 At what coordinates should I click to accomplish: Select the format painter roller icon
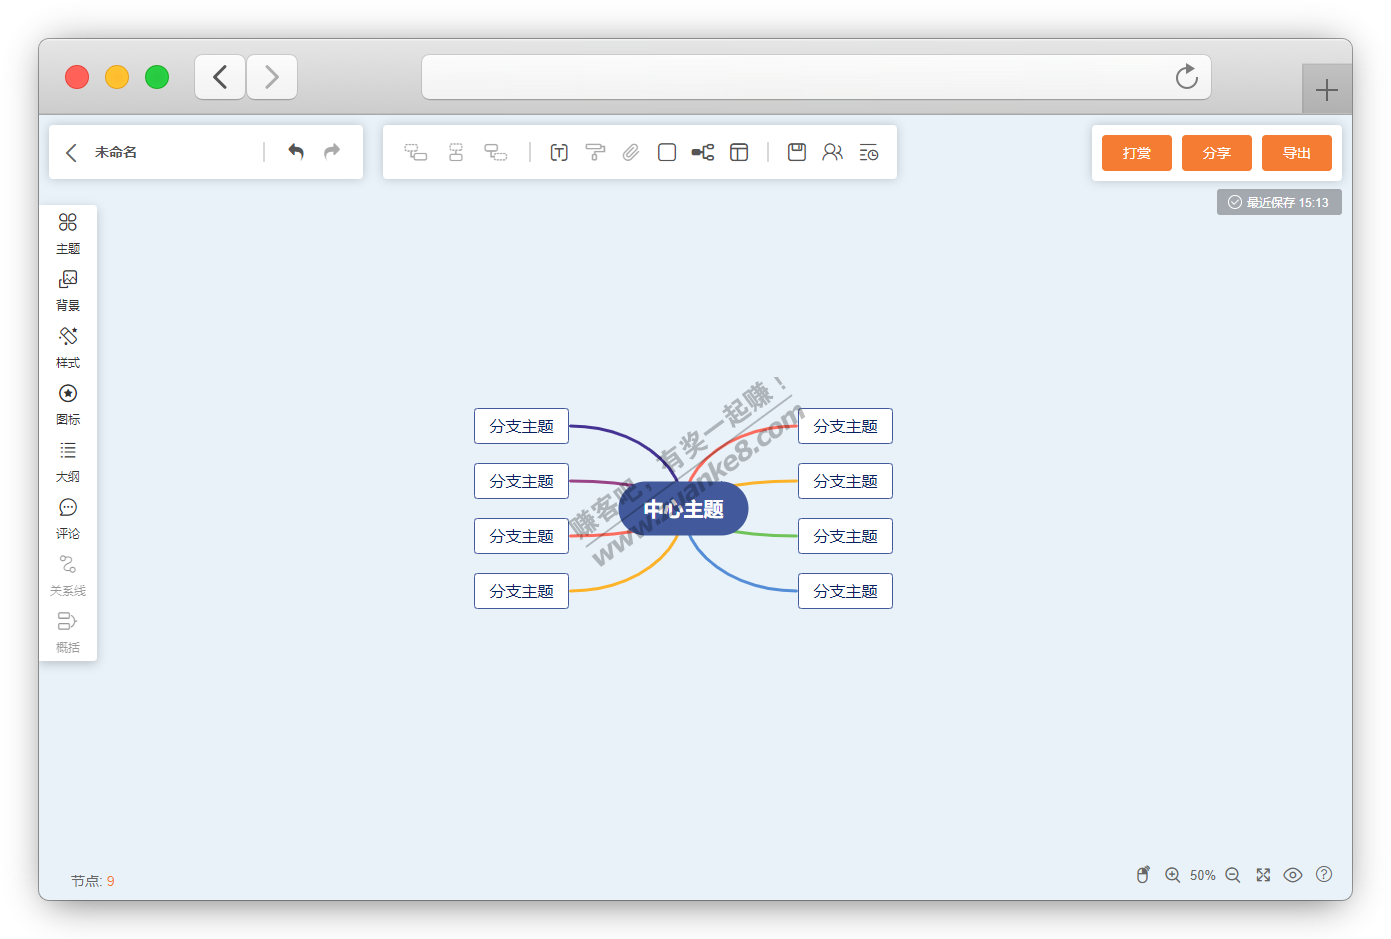click(x=595, y=152)
